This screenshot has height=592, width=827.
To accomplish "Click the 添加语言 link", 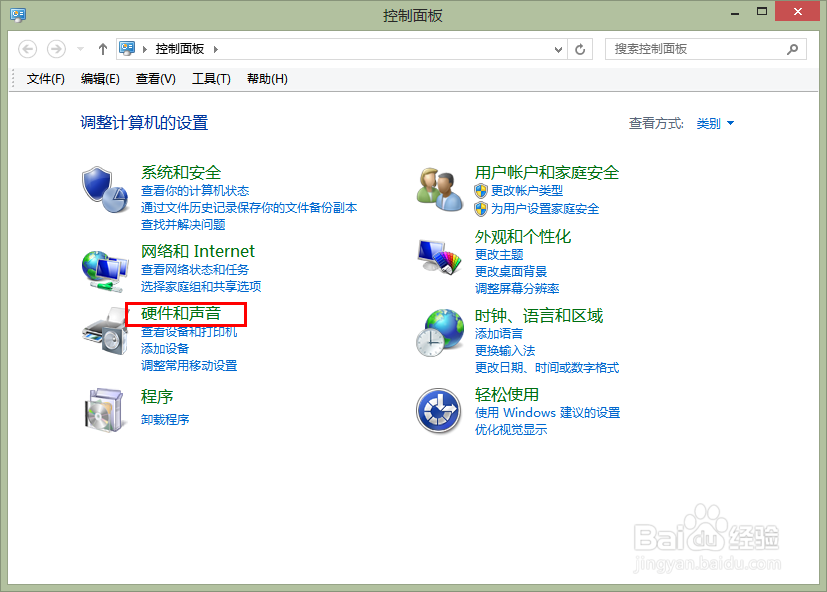I will click(x=499, y=333).
